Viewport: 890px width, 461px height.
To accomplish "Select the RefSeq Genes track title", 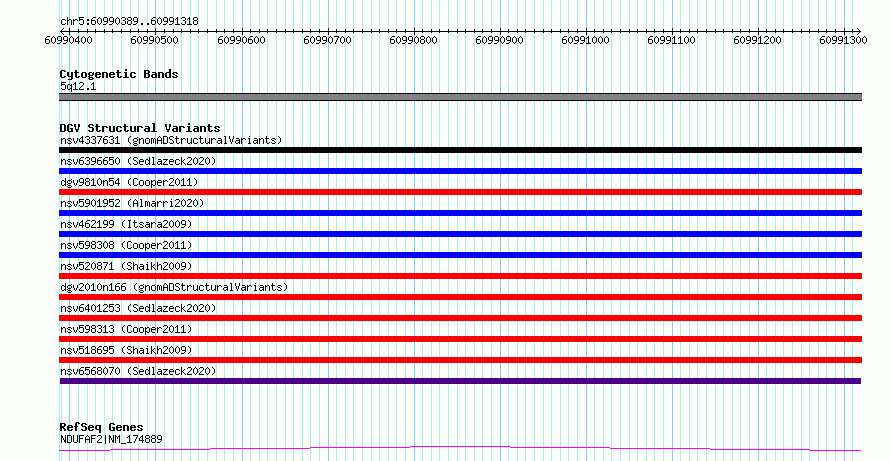I will point(101,427).
